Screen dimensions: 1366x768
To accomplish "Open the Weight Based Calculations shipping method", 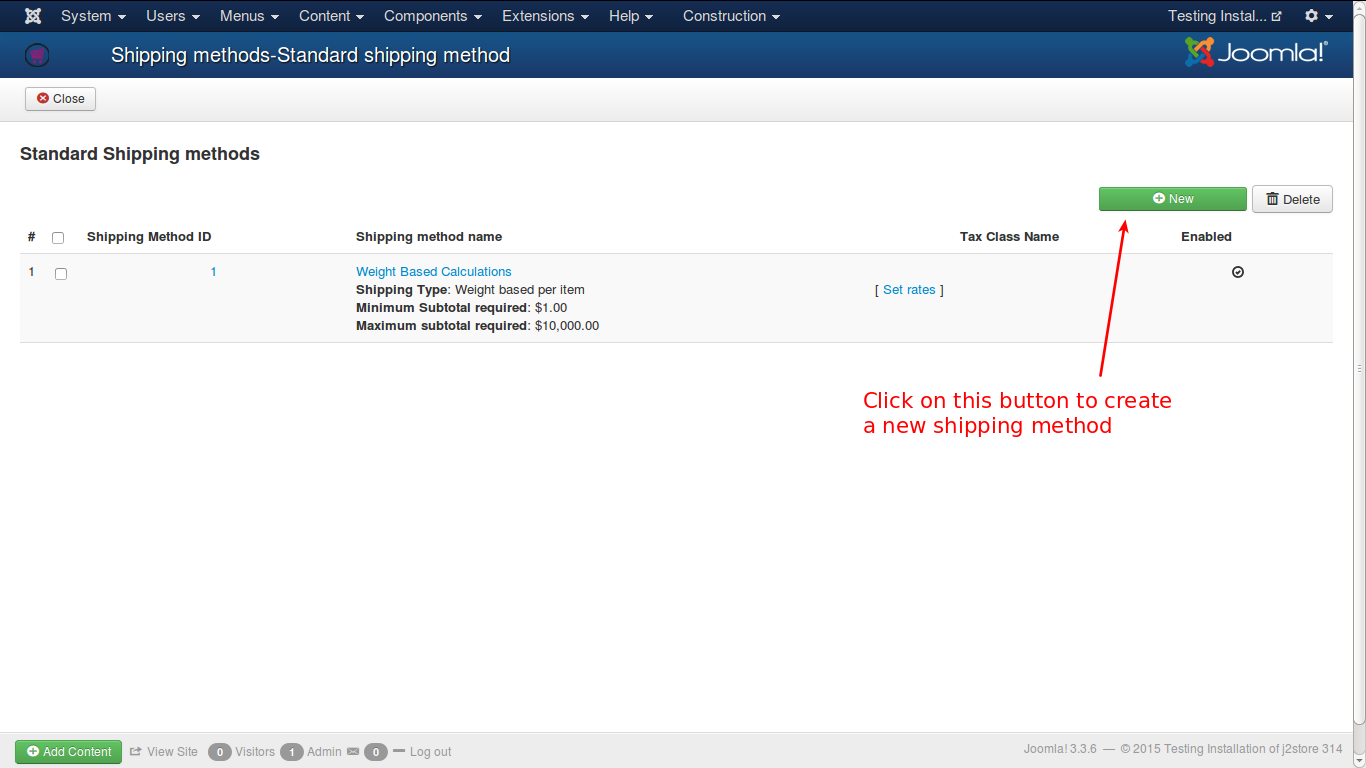I will point(433,272).
